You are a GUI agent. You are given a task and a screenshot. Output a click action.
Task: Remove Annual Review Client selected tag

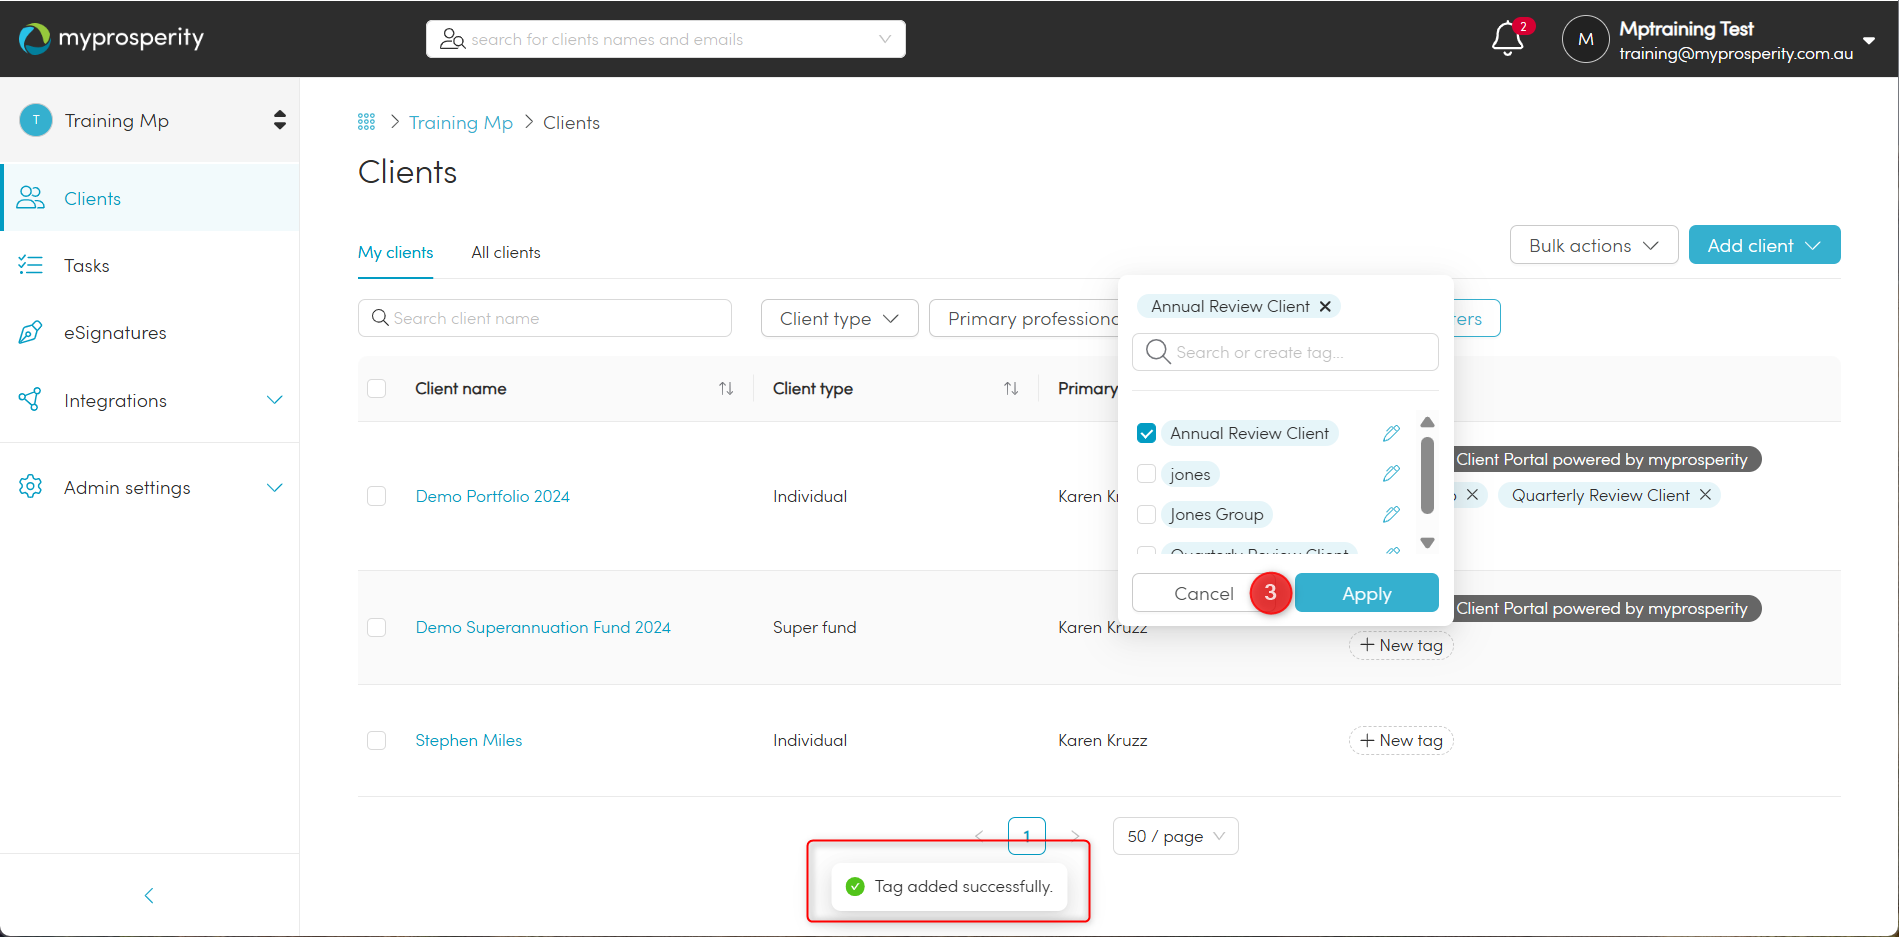(1325, 306)
